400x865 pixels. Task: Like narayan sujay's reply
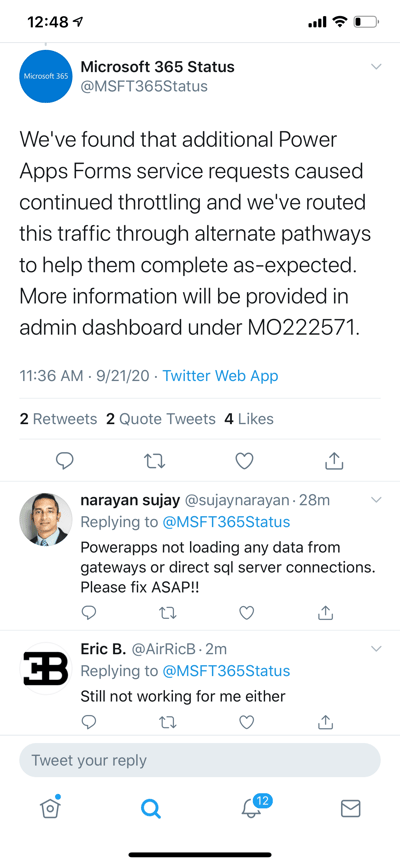coord(248,613)
